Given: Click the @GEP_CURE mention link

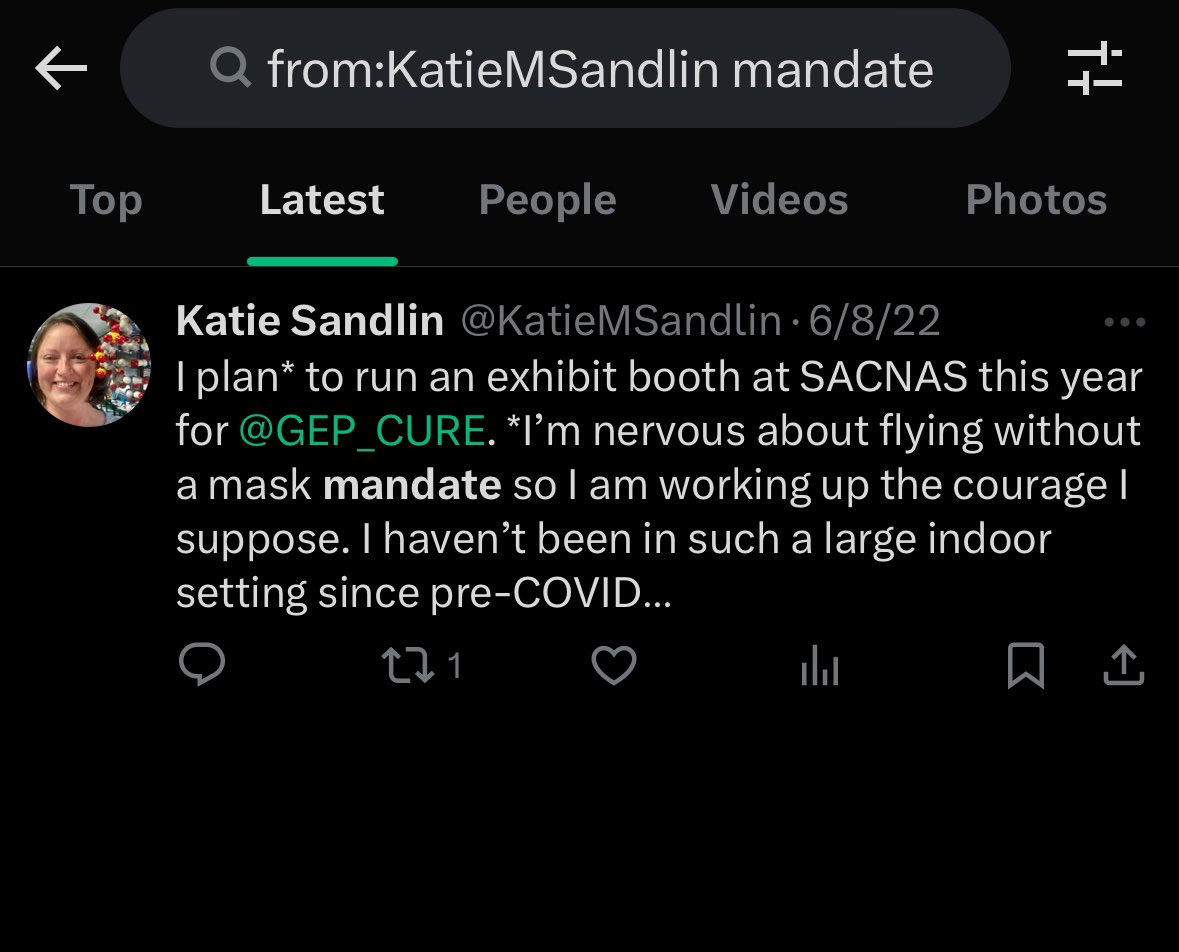Looking at the screenshot, I should tap(362, 431).
